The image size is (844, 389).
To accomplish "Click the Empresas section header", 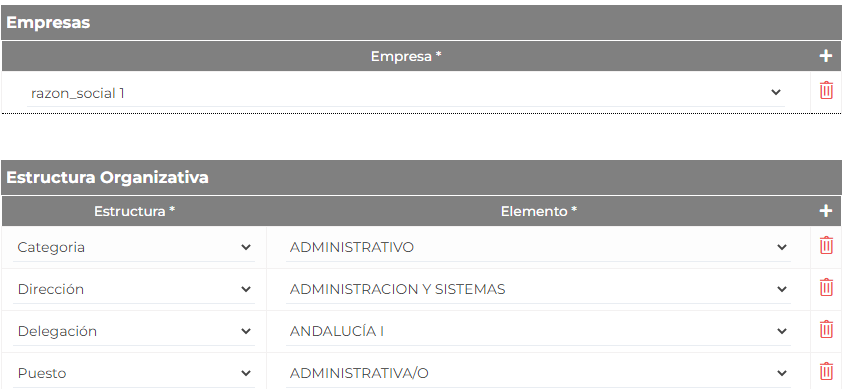I will click(421, 23).
